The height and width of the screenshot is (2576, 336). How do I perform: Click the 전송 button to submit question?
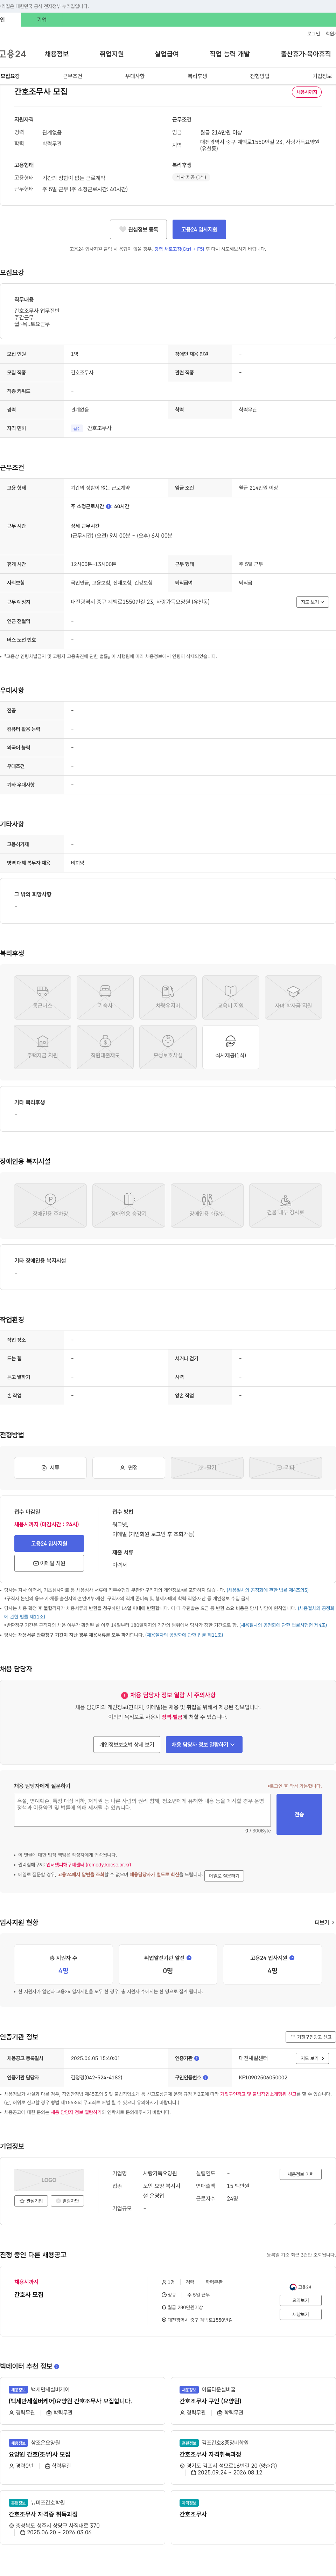pyautogui.click(x=299, y=1814)
